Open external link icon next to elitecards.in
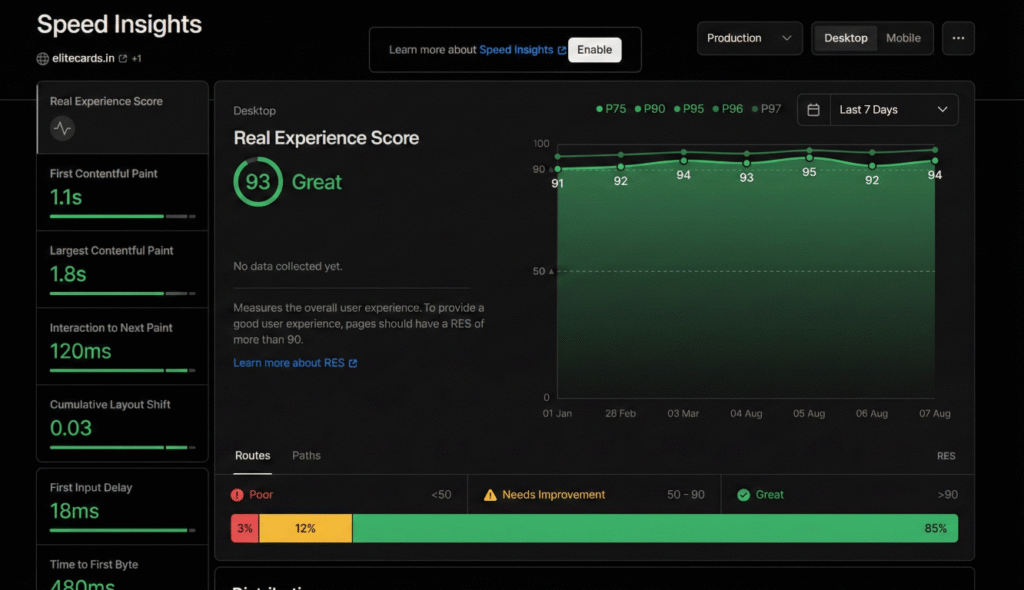Viewport: 1024px width, 590px height. tap(123, 59)
